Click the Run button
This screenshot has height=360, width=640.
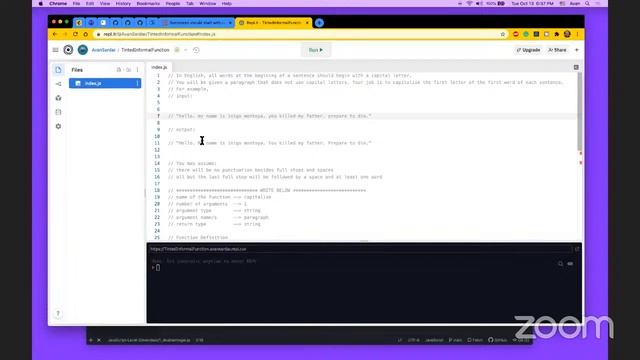click(316, 50)
